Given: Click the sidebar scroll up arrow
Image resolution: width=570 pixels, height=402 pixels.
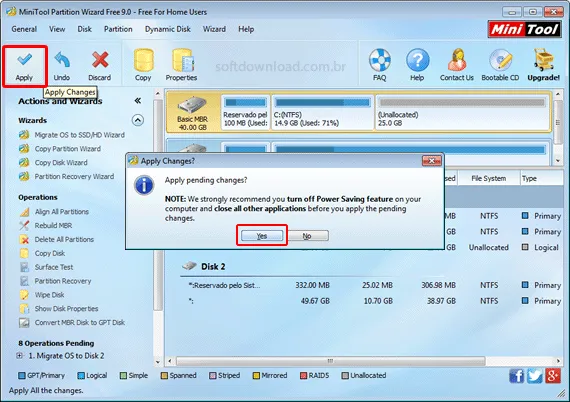Looking at the screenshot, I should click(158, 93).
